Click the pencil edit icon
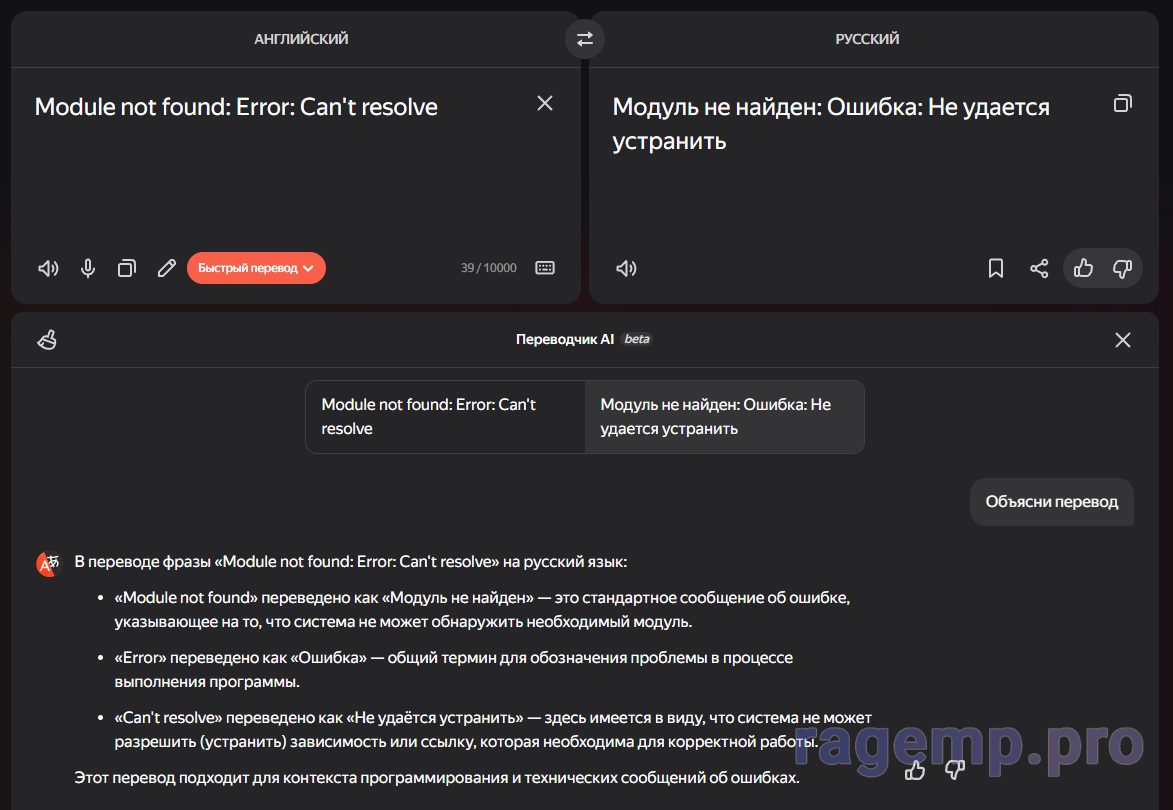 coord(167,268)
